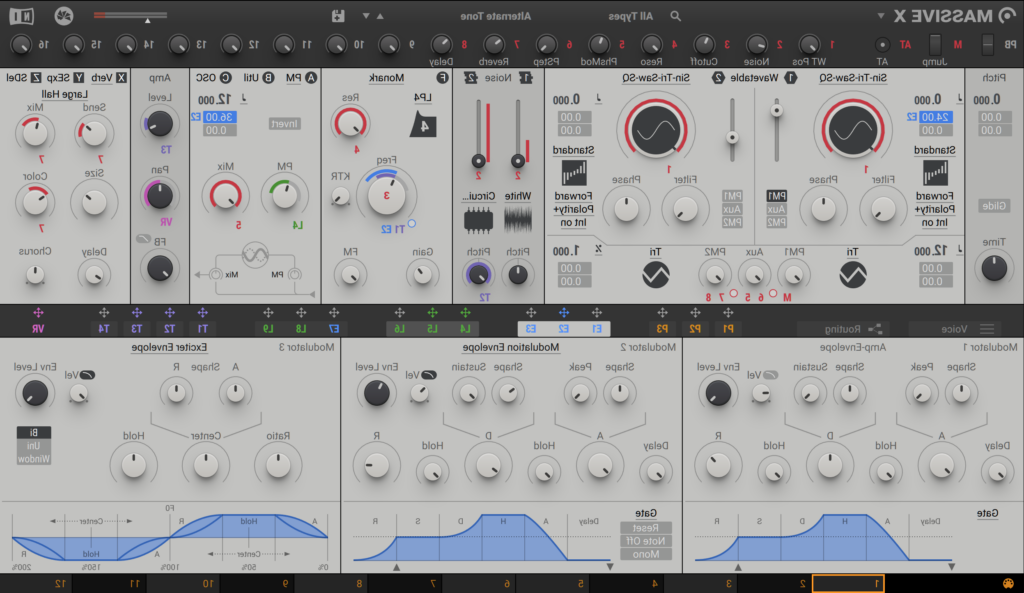This screenshot has width=1024, height=593.
Task: Click the White noise waveform thumbnail
Action: [x=518, y=220]
